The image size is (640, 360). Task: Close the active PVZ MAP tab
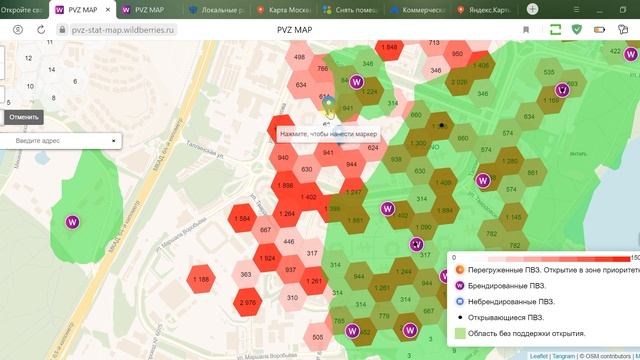[108, 10]
